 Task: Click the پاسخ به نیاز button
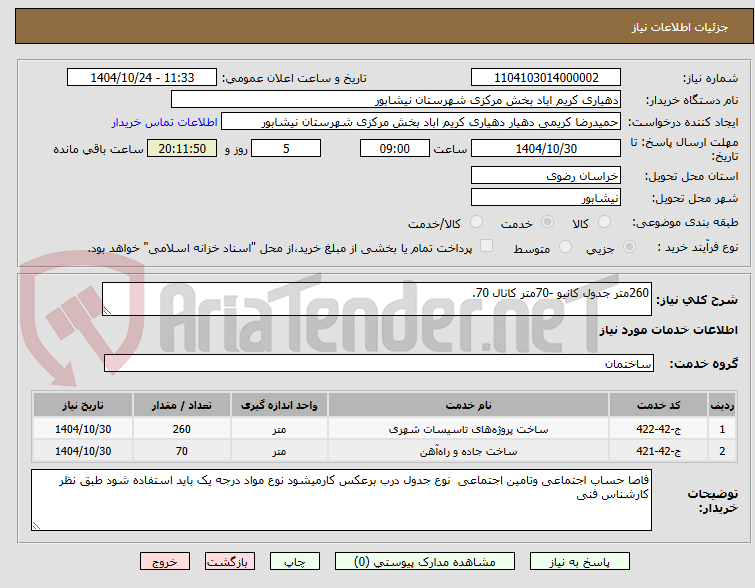pyautogui.click(x=580, y=562)
